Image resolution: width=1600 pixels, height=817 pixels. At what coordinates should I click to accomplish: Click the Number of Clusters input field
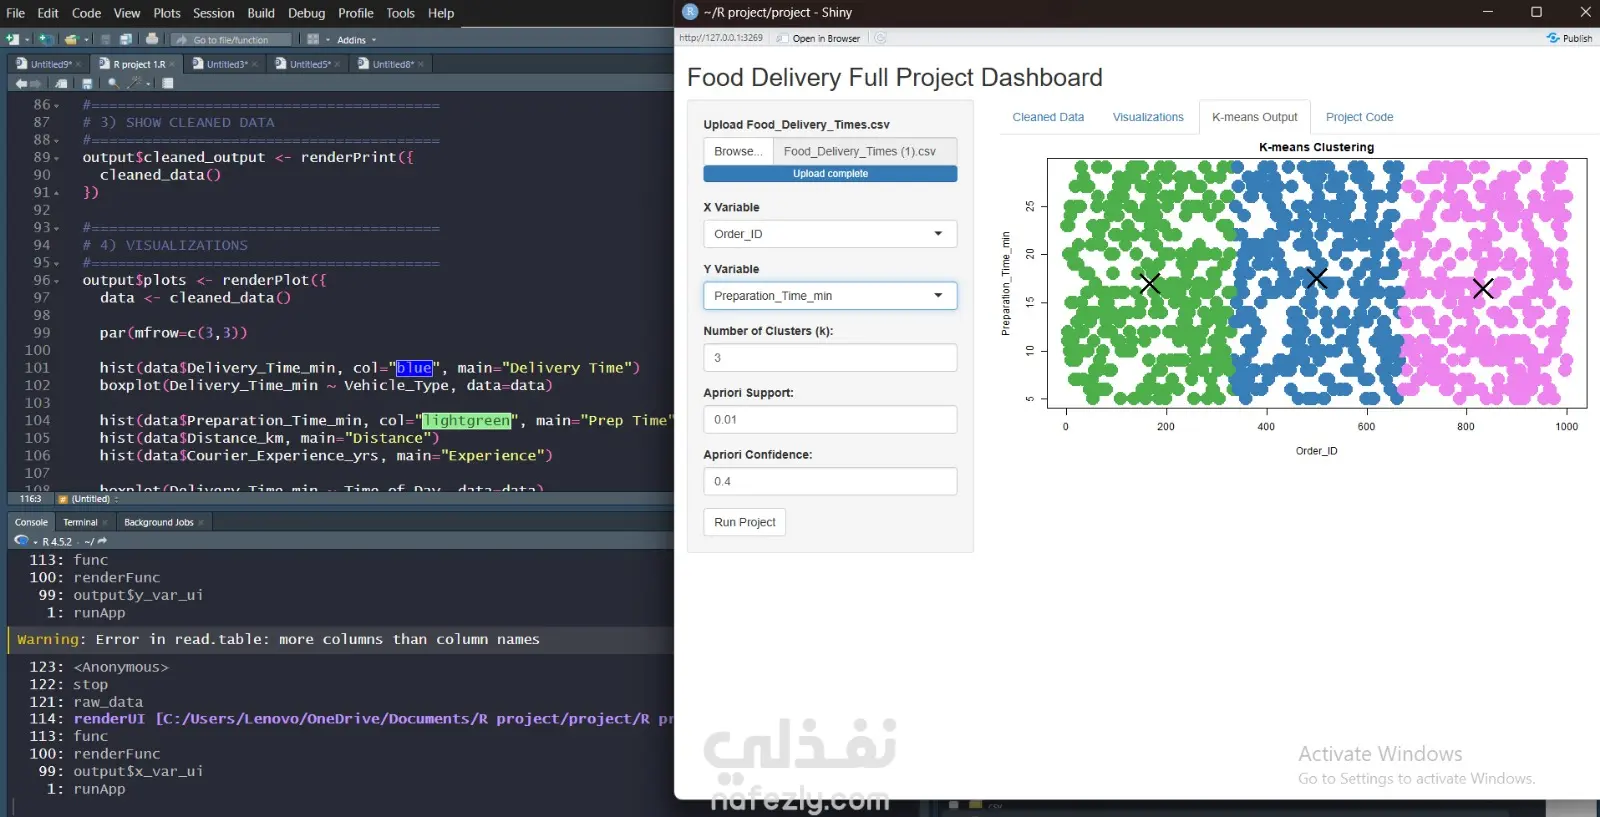pos(829,358)
